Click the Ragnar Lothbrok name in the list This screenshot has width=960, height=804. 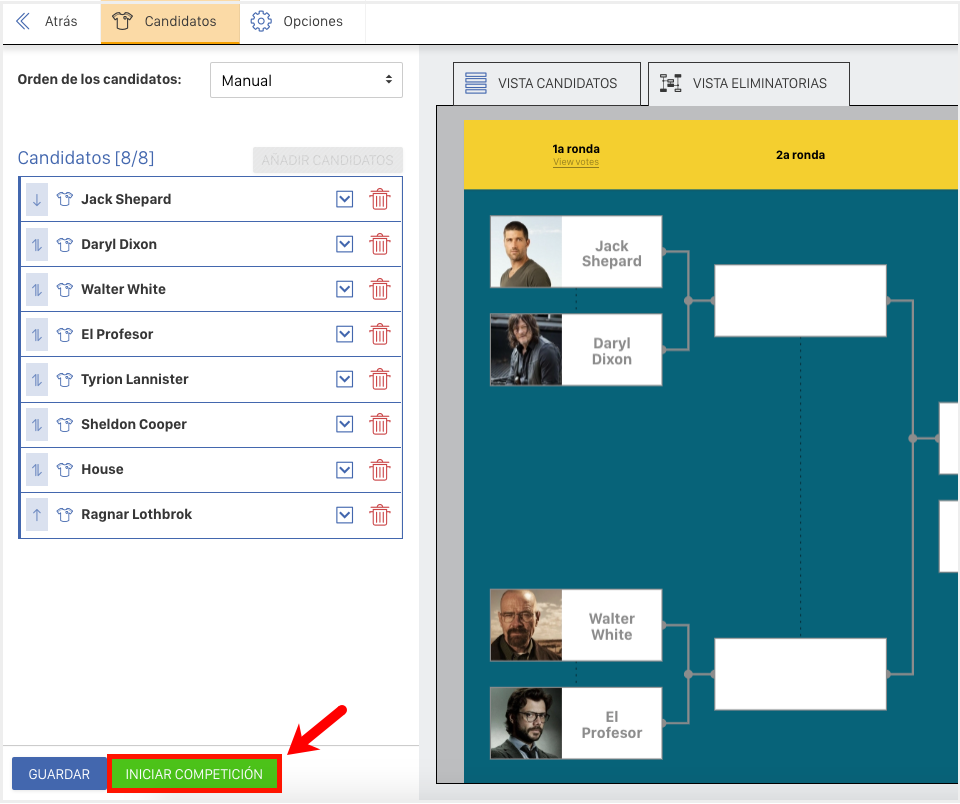click(137, 514)
